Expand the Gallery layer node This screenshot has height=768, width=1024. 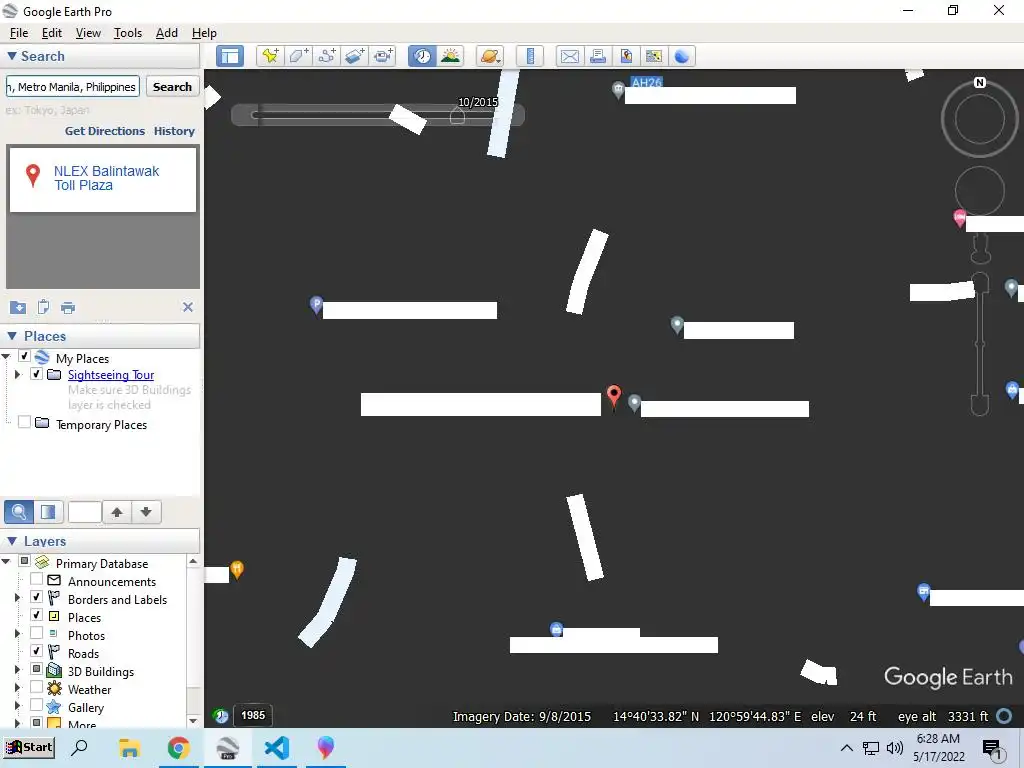[x=18, y=705]
